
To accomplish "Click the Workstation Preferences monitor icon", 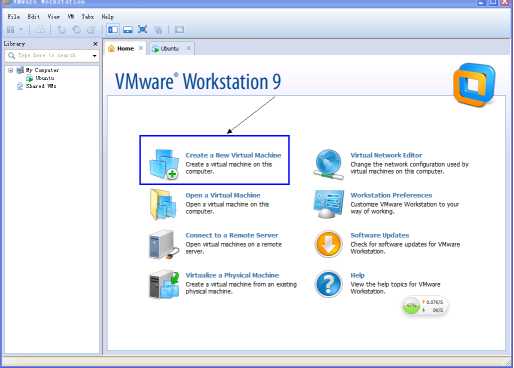I will pyautogui.click(x=328, y=204).
